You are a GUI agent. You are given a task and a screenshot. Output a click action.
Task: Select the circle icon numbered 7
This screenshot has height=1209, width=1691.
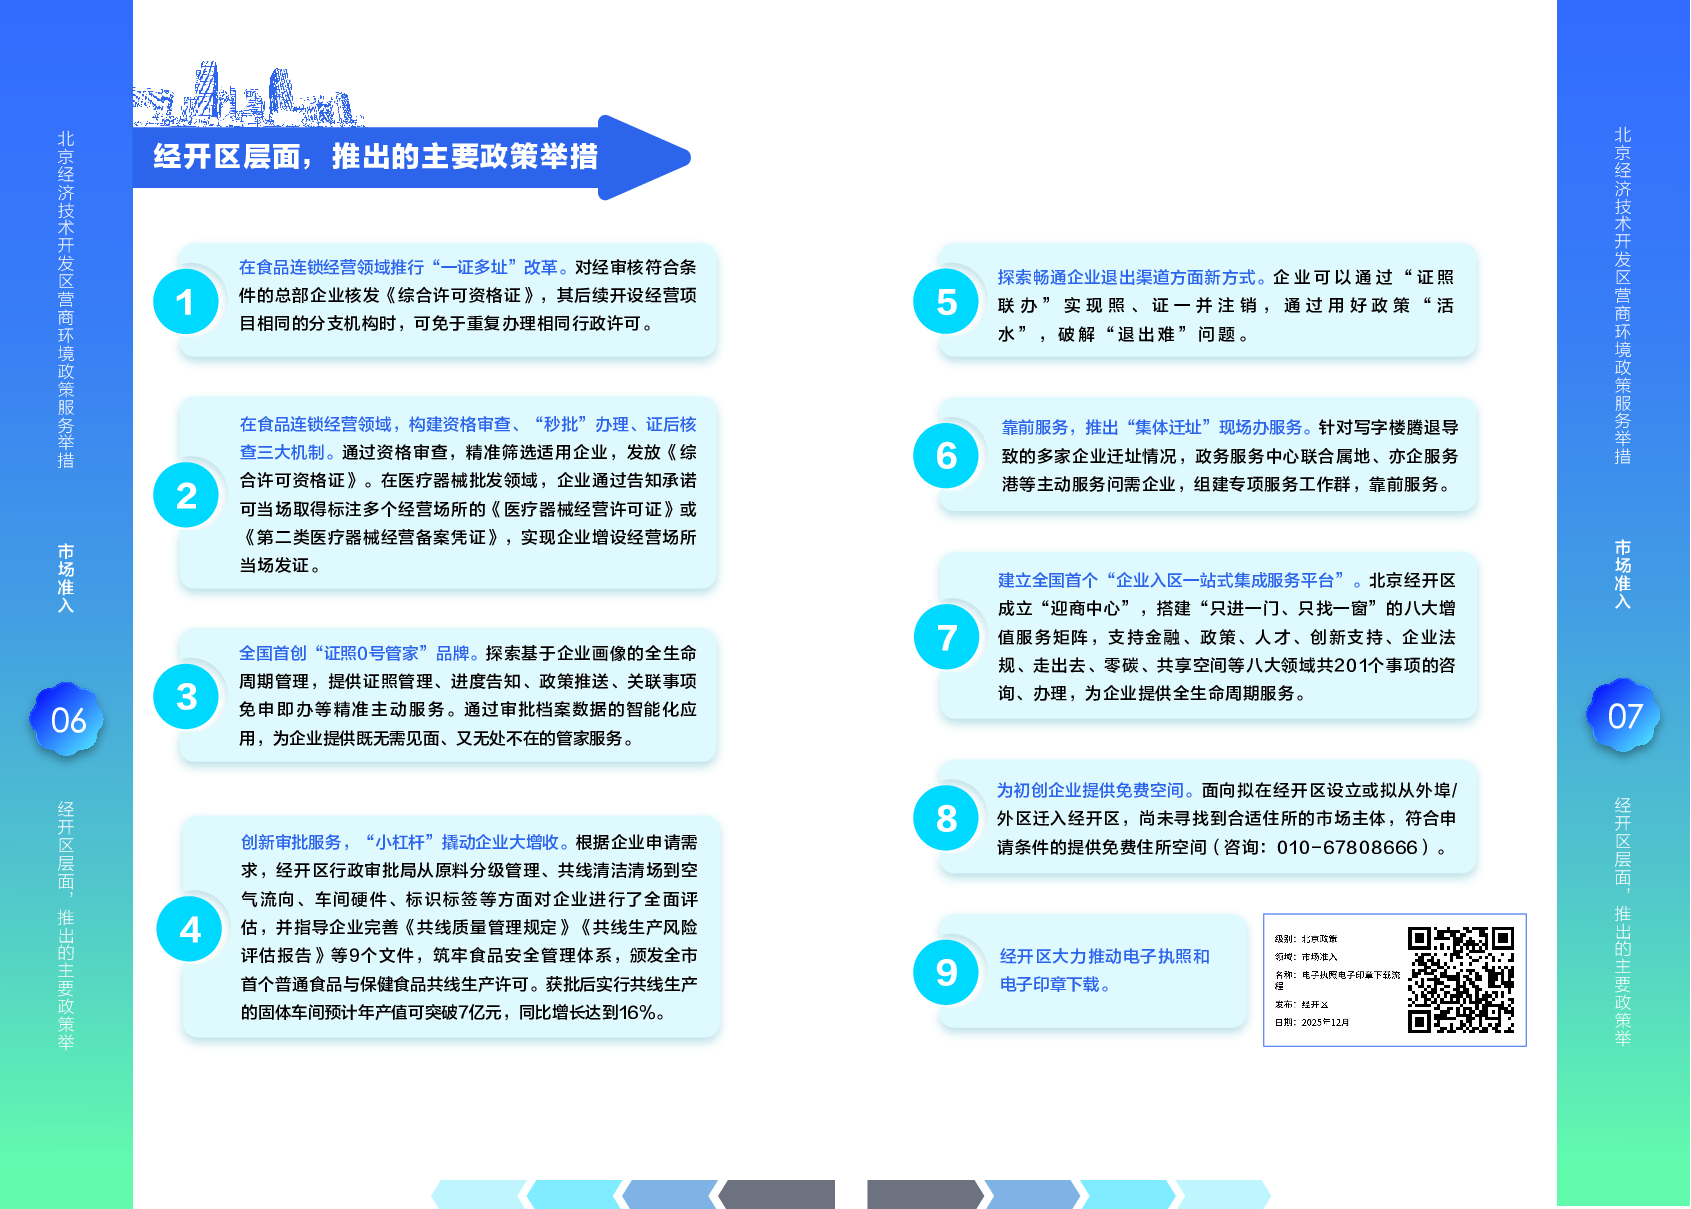tap(946, 637)
